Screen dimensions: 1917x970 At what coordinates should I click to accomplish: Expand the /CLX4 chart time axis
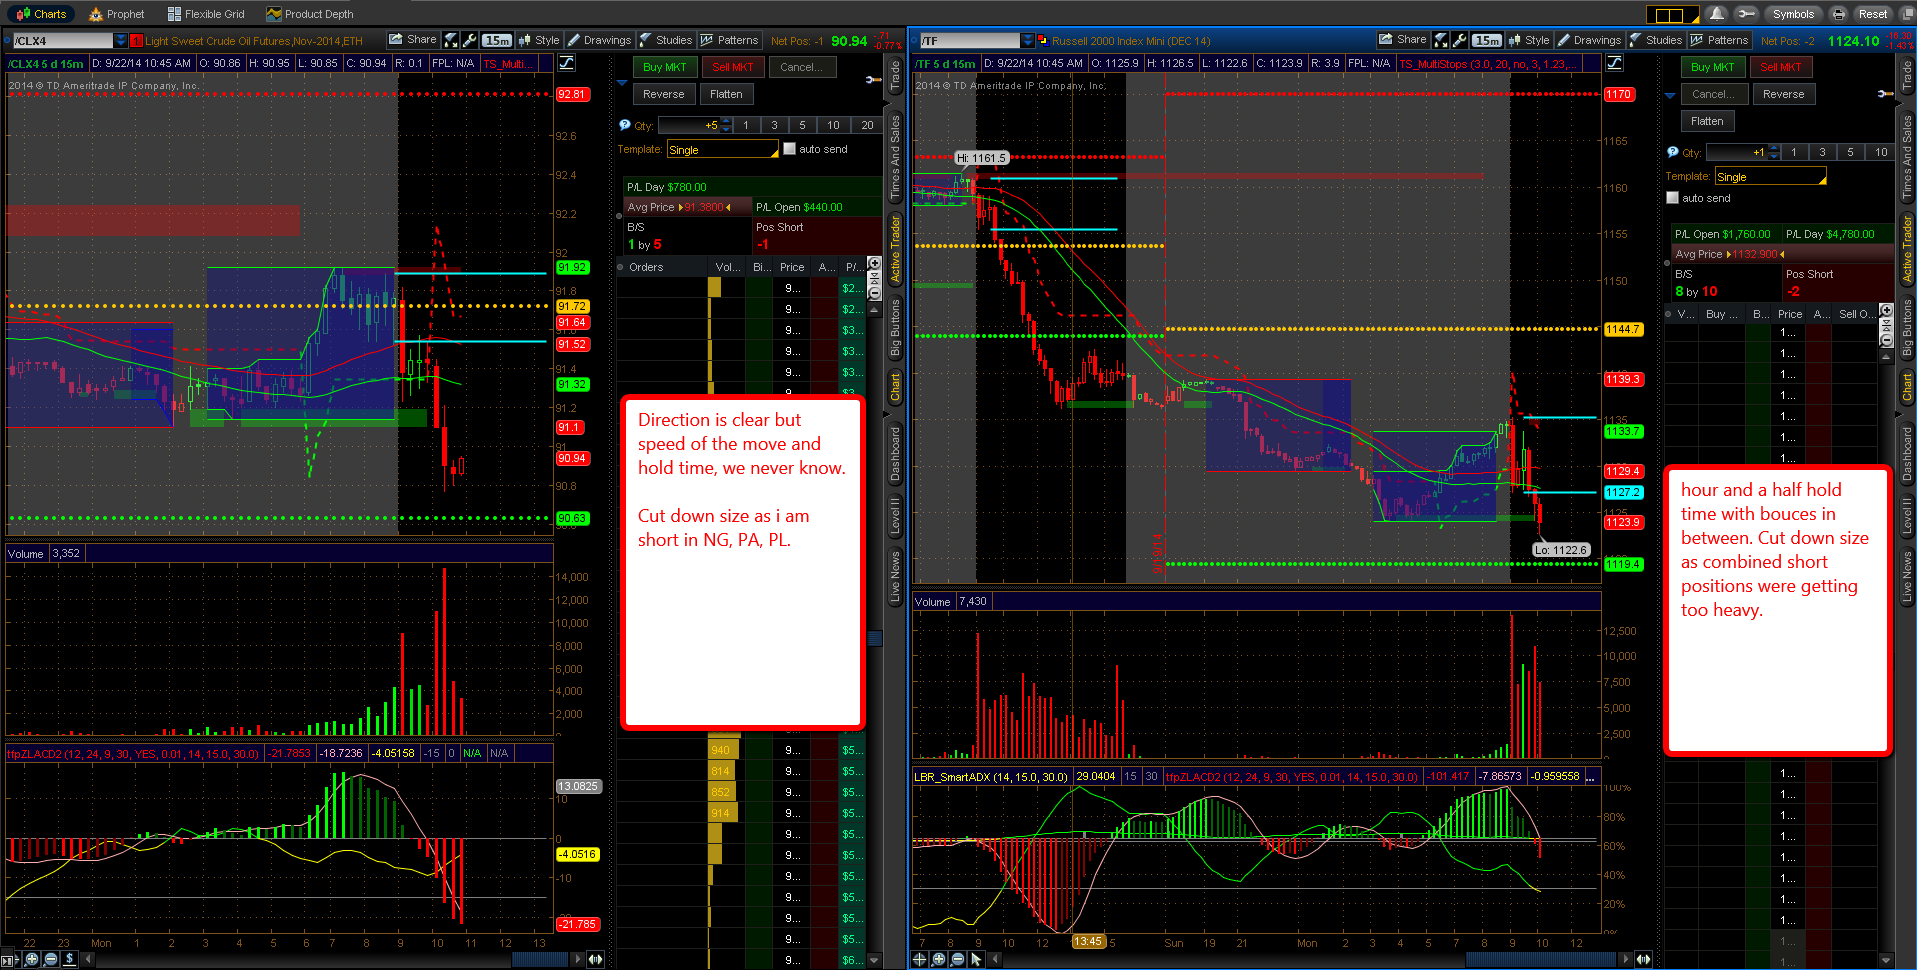[x=595, y=959]
